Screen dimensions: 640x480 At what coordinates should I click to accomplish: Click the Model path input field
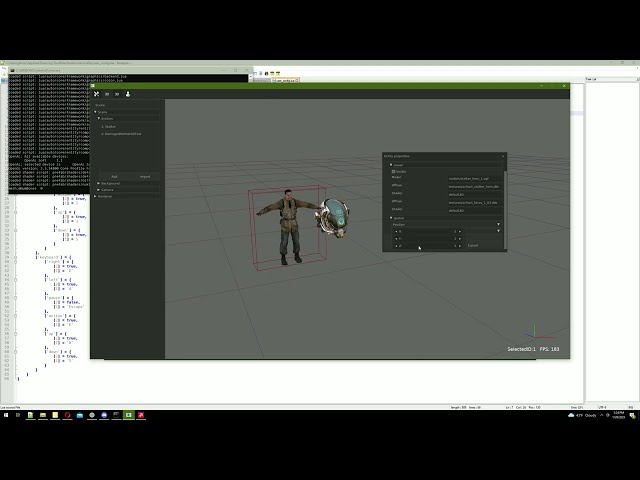point(475,179)
